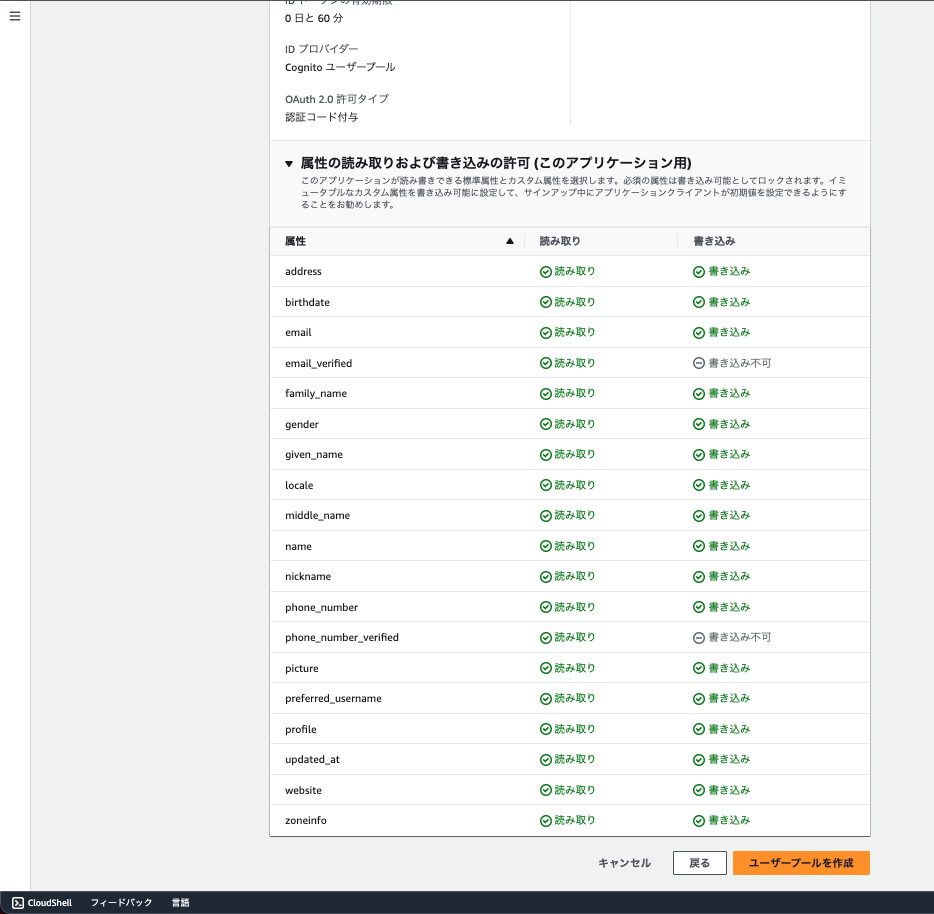Screen dimensions: 934x914
Task: Select the picture attribute name
Action: click(302, 668)
